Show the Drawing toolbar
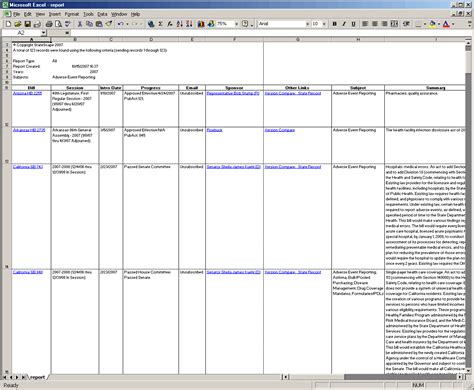The image size is (474, 390). (x=211, y=24)
